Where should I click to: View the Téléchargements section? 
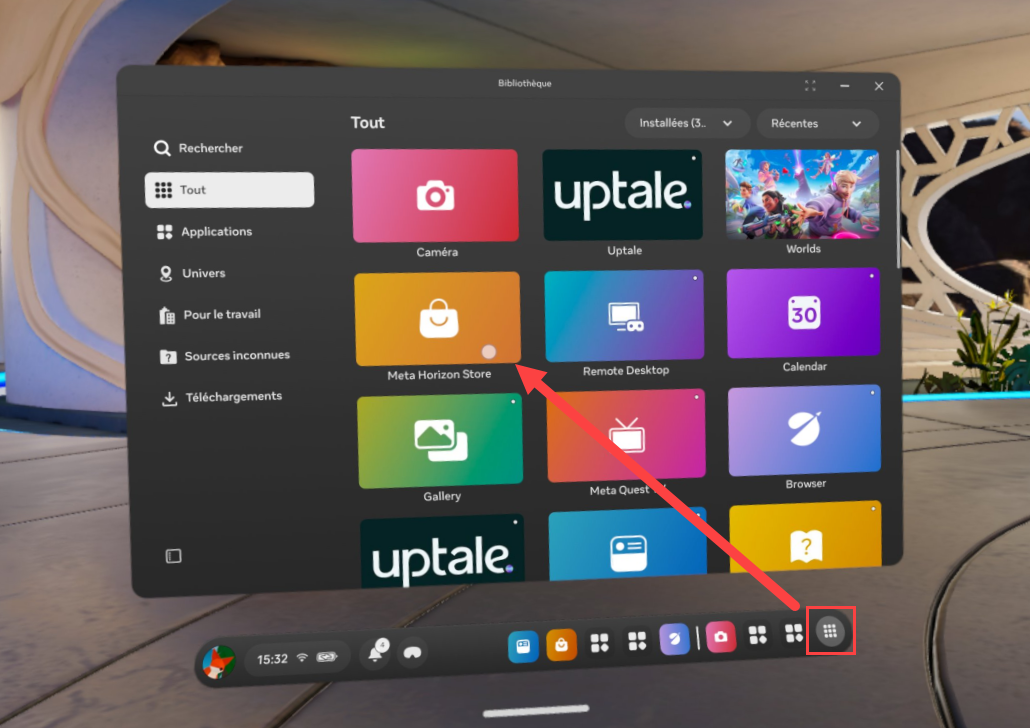click(221, 397)
